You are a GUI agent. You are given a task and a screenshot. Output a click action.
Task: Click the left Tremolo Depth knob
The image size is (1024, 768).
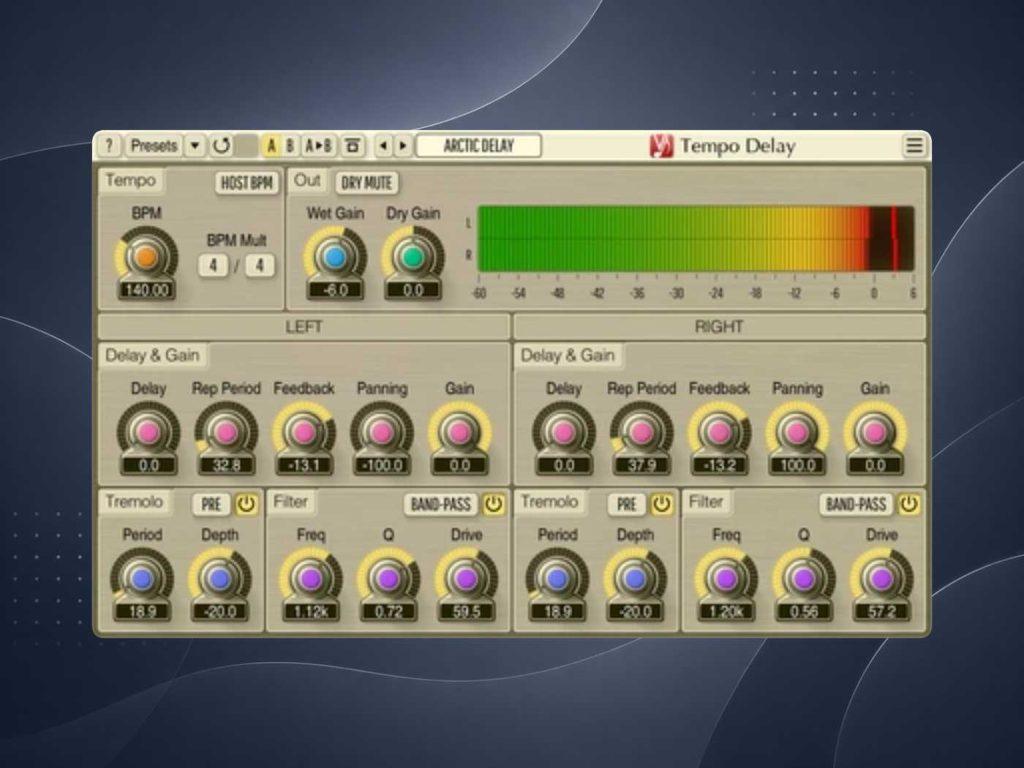click(219, 578)
